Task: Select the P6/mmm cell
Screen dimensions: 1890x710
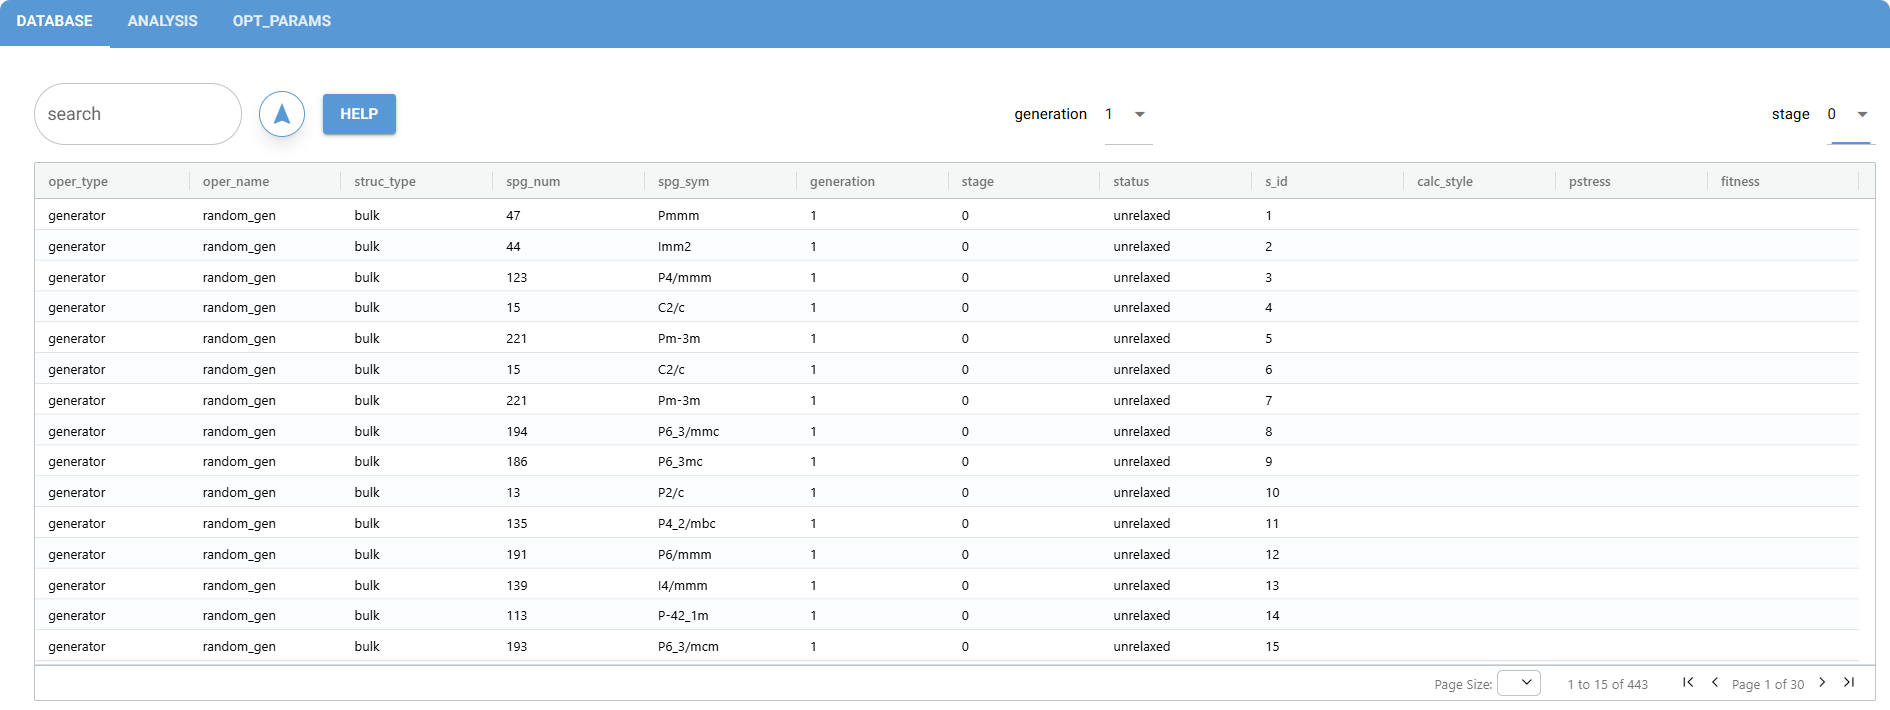Action: pos(721,554)
